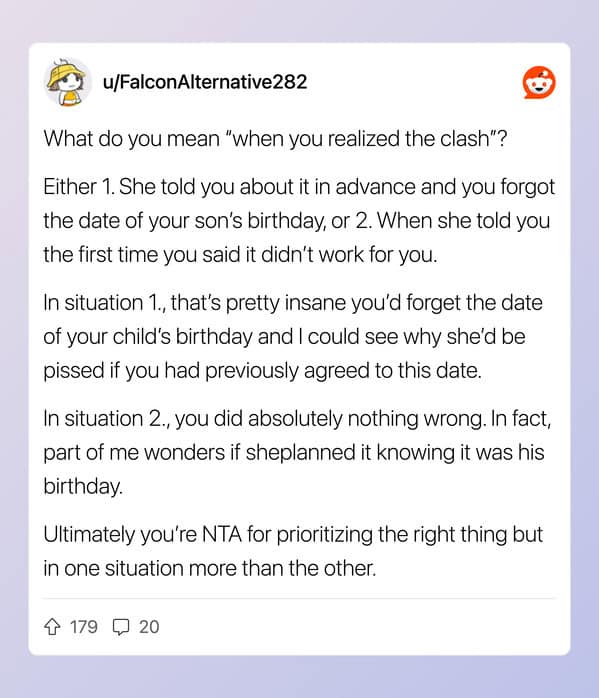Click the line "of your child's birthday and"
Screen dimensions: 599x698
[x=284, y=337]
